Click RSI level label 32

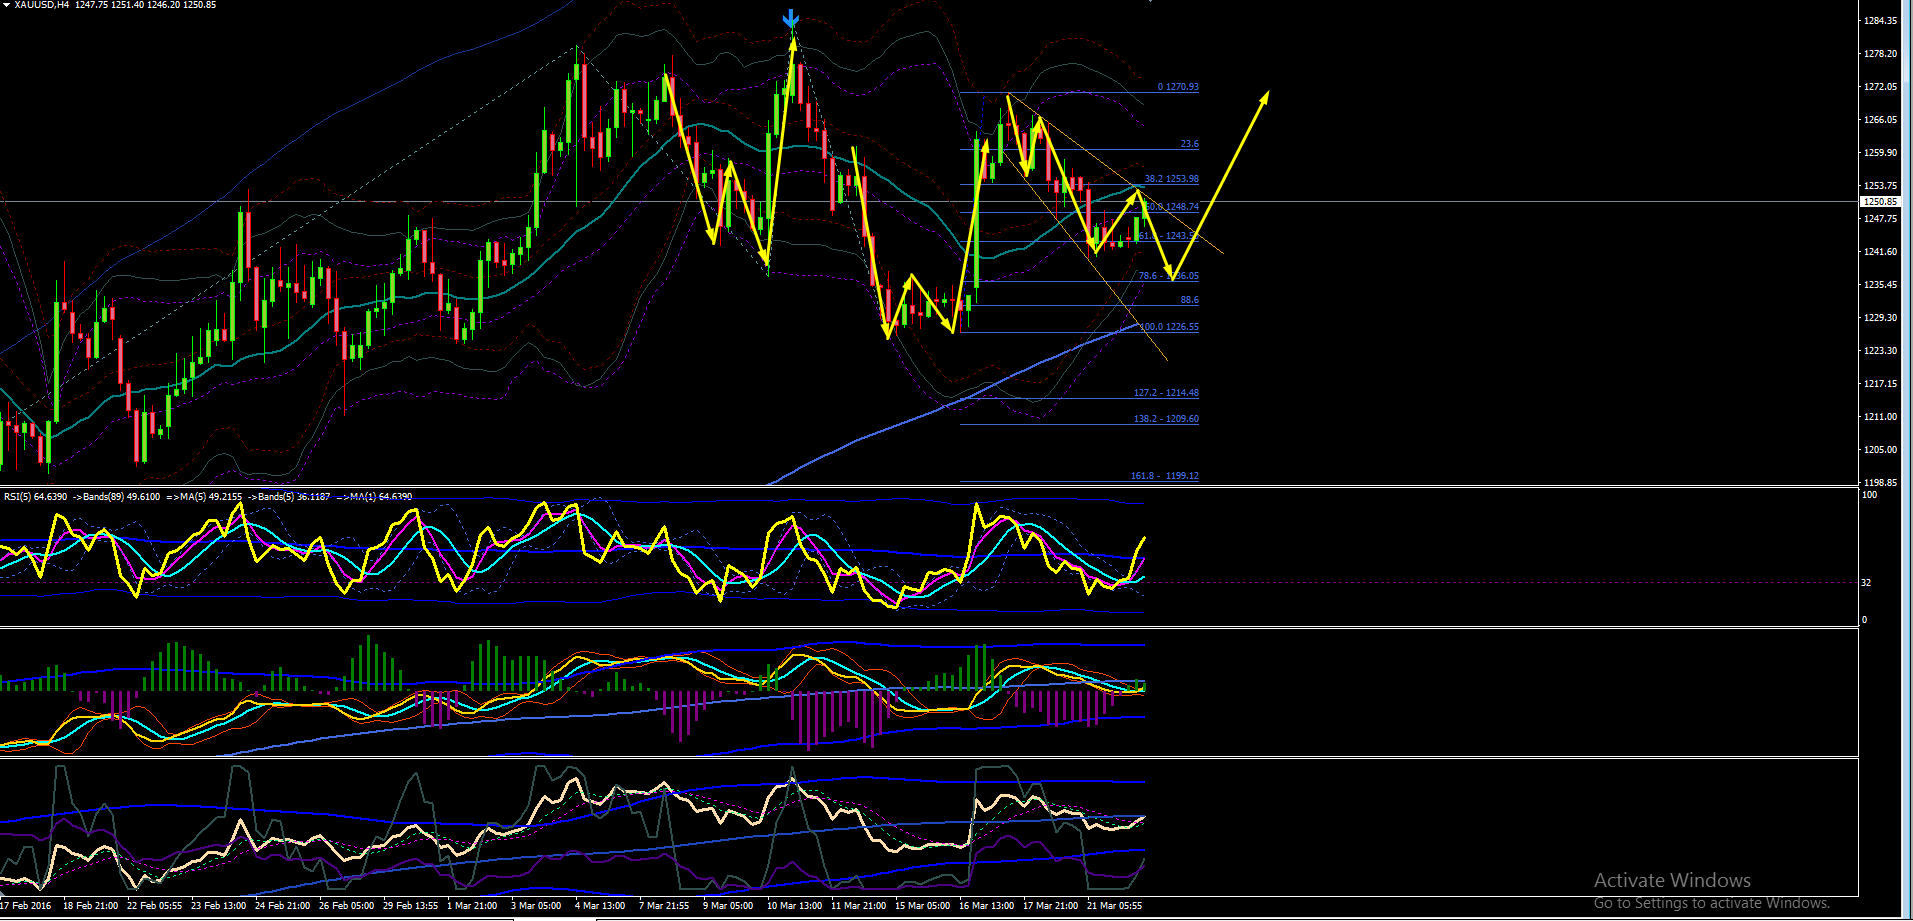coord(1866,583)
